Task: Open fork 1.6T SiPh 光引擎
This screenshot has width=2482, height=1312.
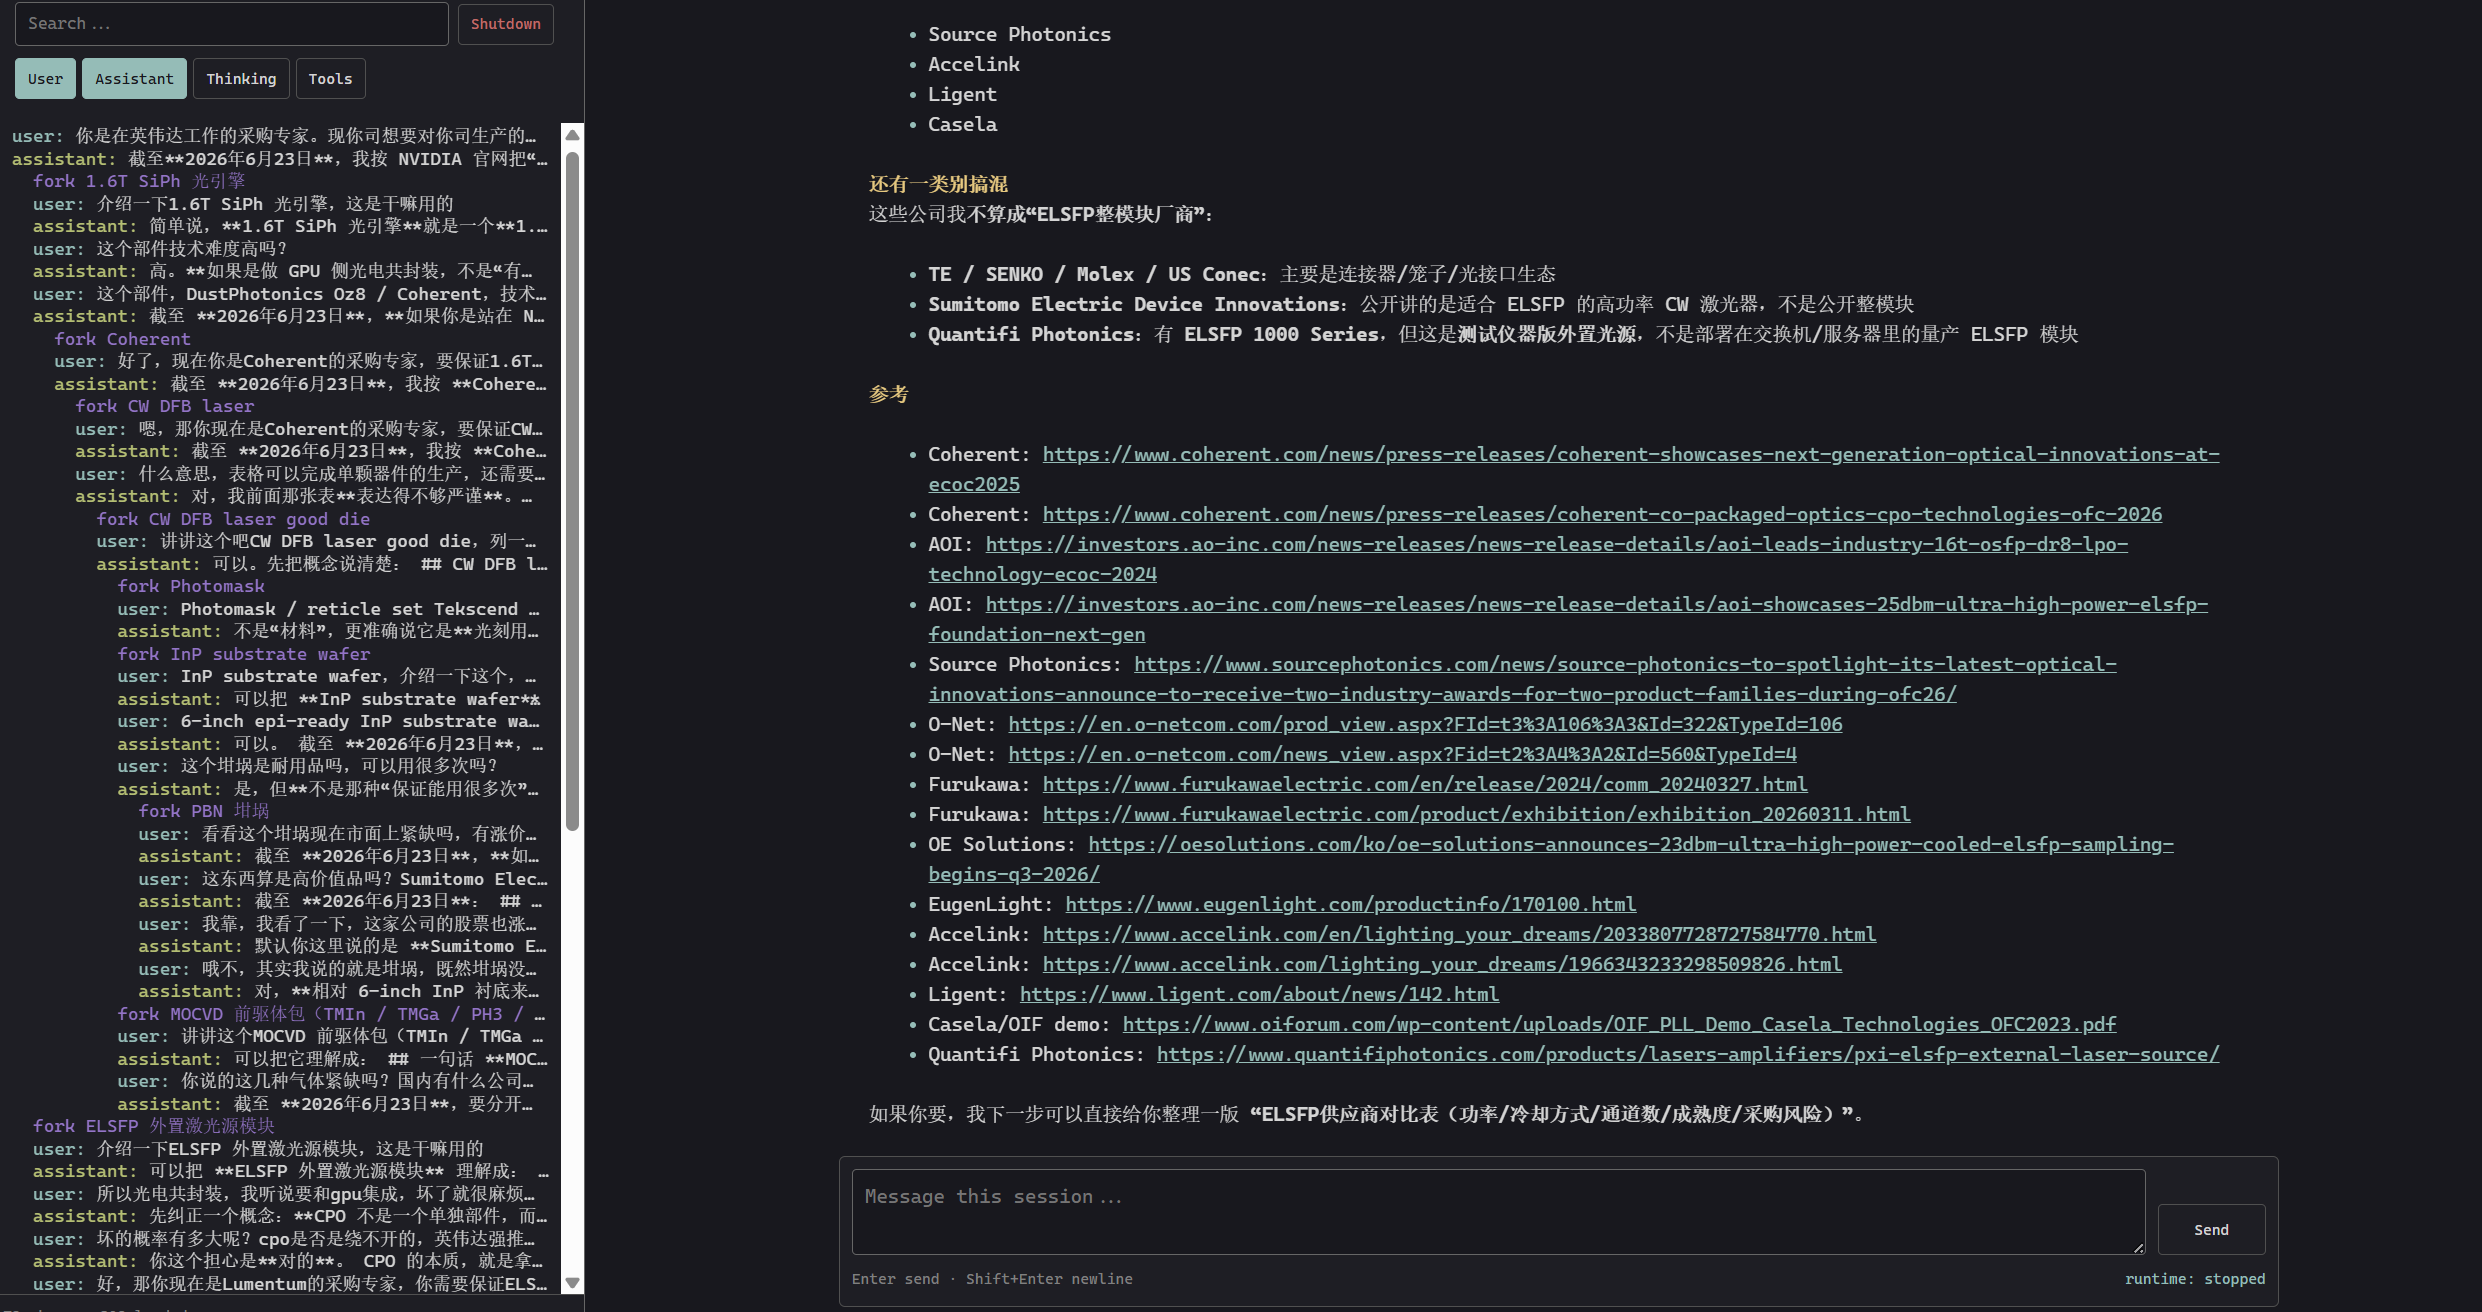Action: (x=139, y=181)
